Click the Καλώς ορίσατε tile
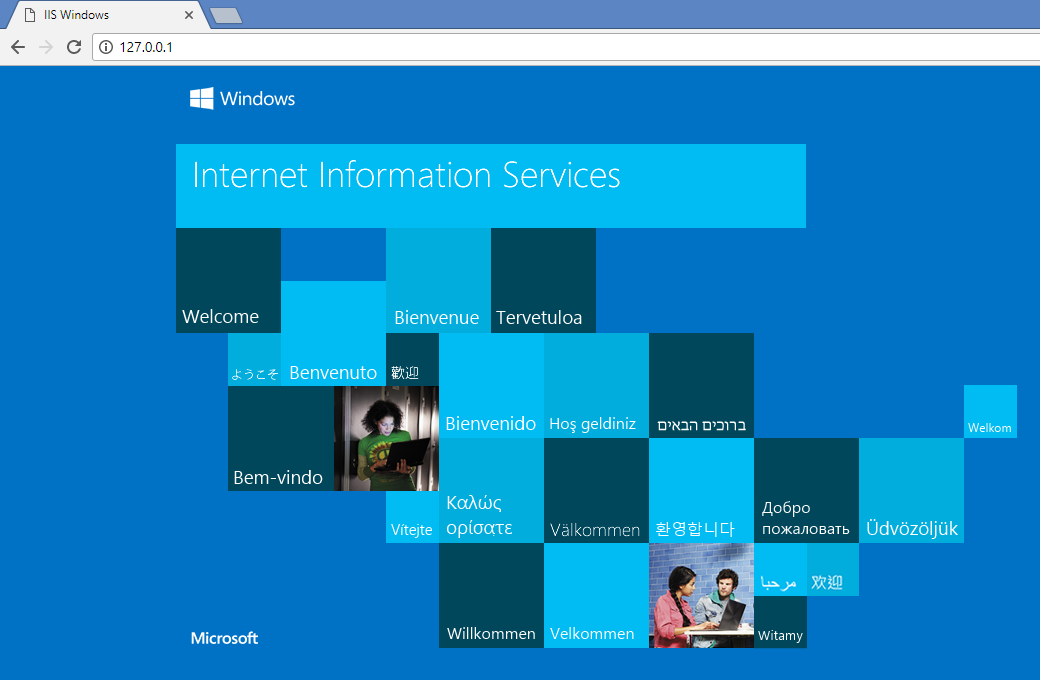This screenshot has width=1040, height=680. pos(491,490)
